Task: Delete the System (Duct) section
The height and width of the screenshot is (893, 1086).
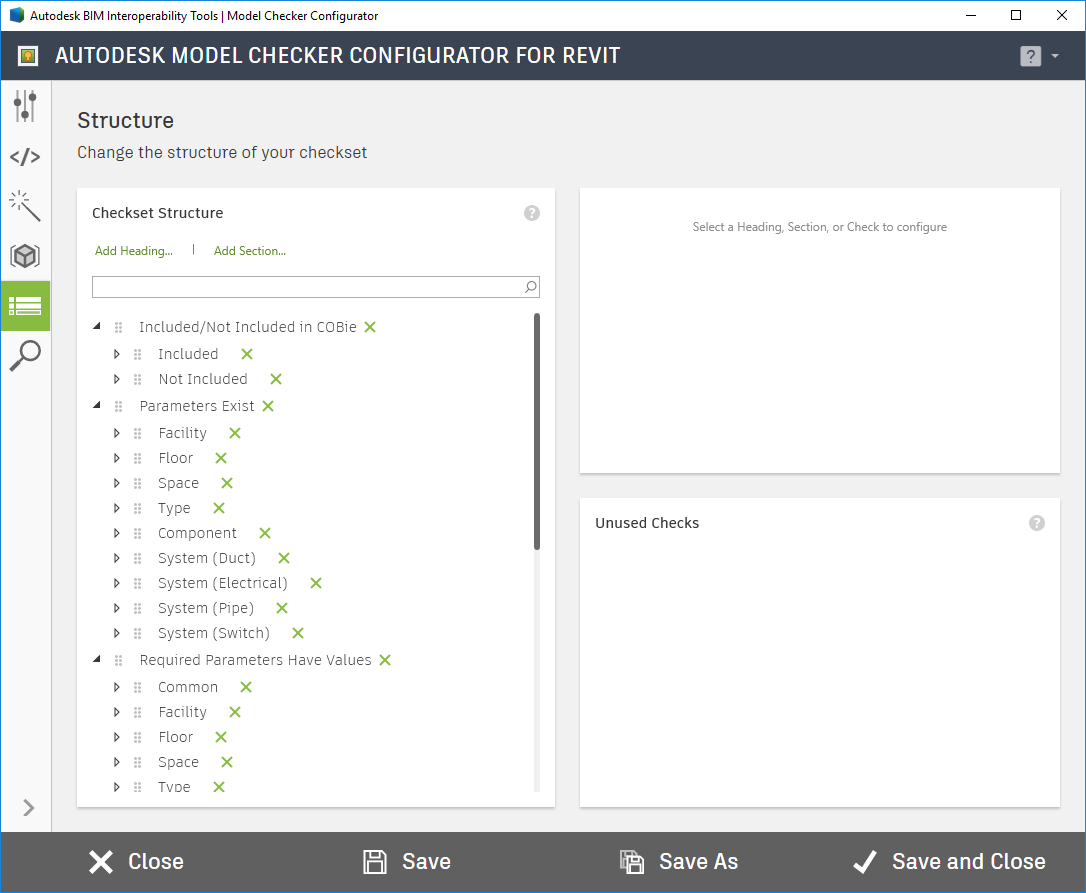Action: [x=284, y=558]
